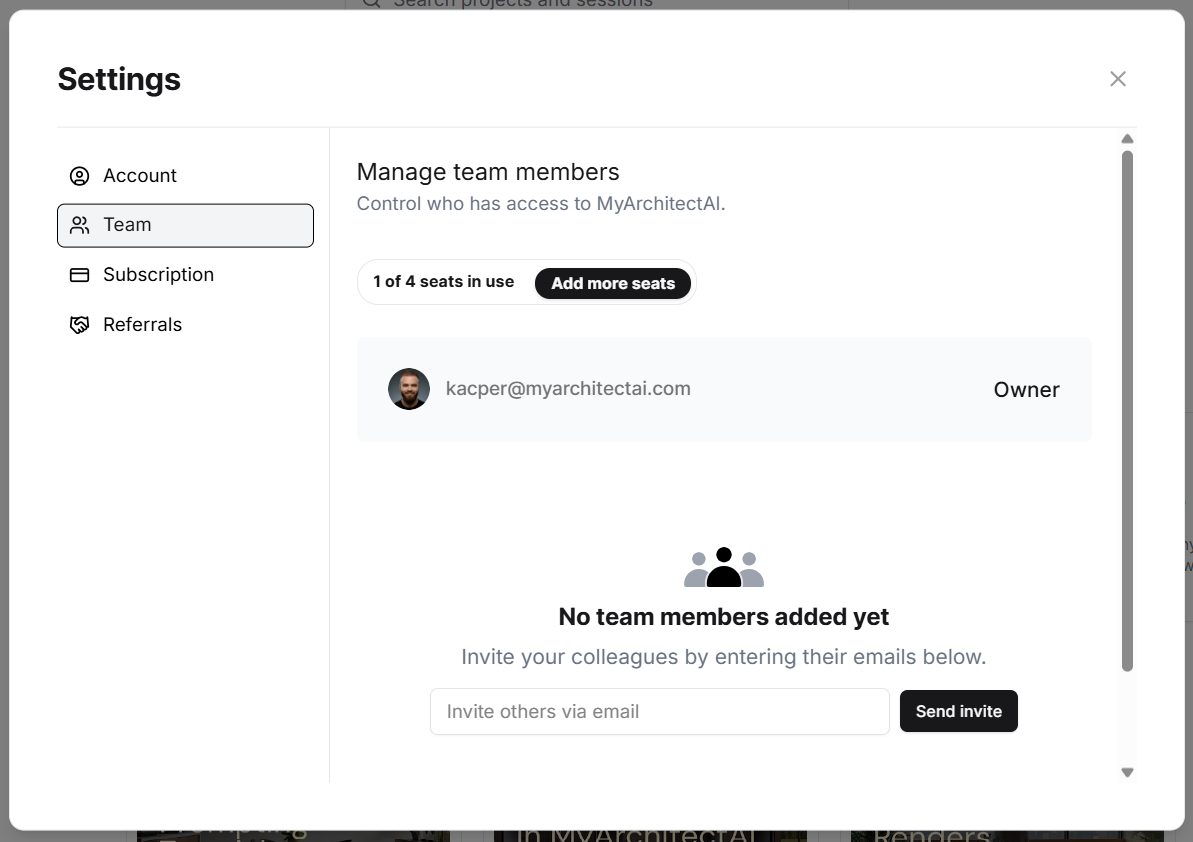Select the Team tab label
Viewport: 1193px width, 842px height.
127,224
